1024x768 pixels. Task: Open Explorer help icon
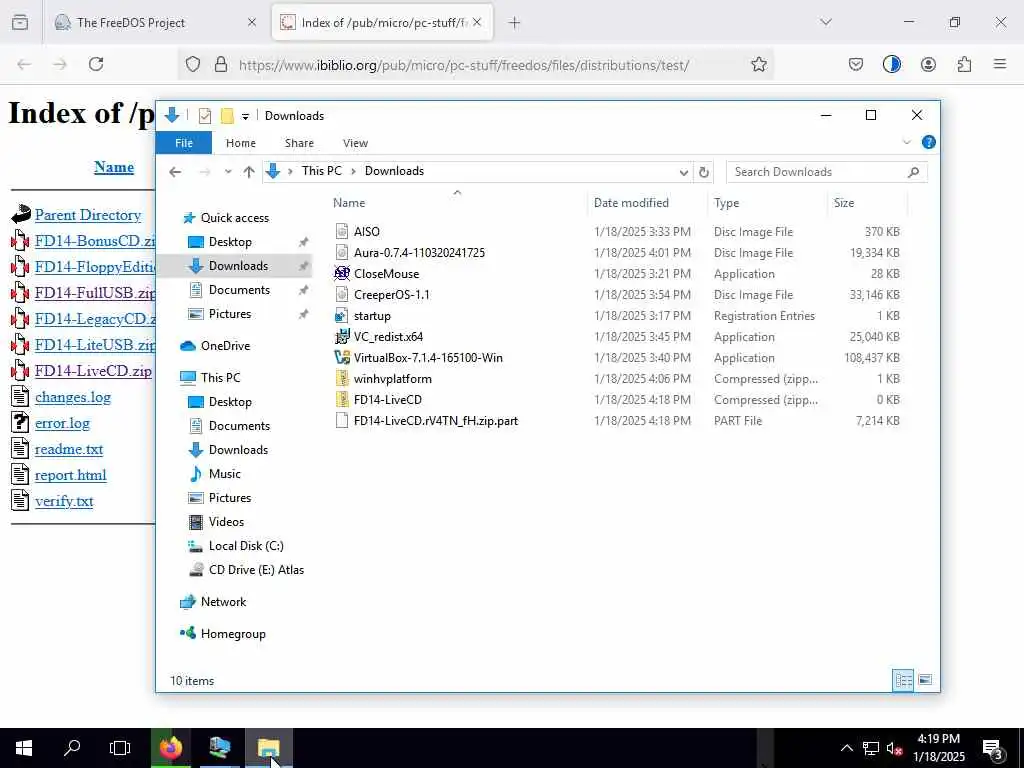click(x=928, y=142)
